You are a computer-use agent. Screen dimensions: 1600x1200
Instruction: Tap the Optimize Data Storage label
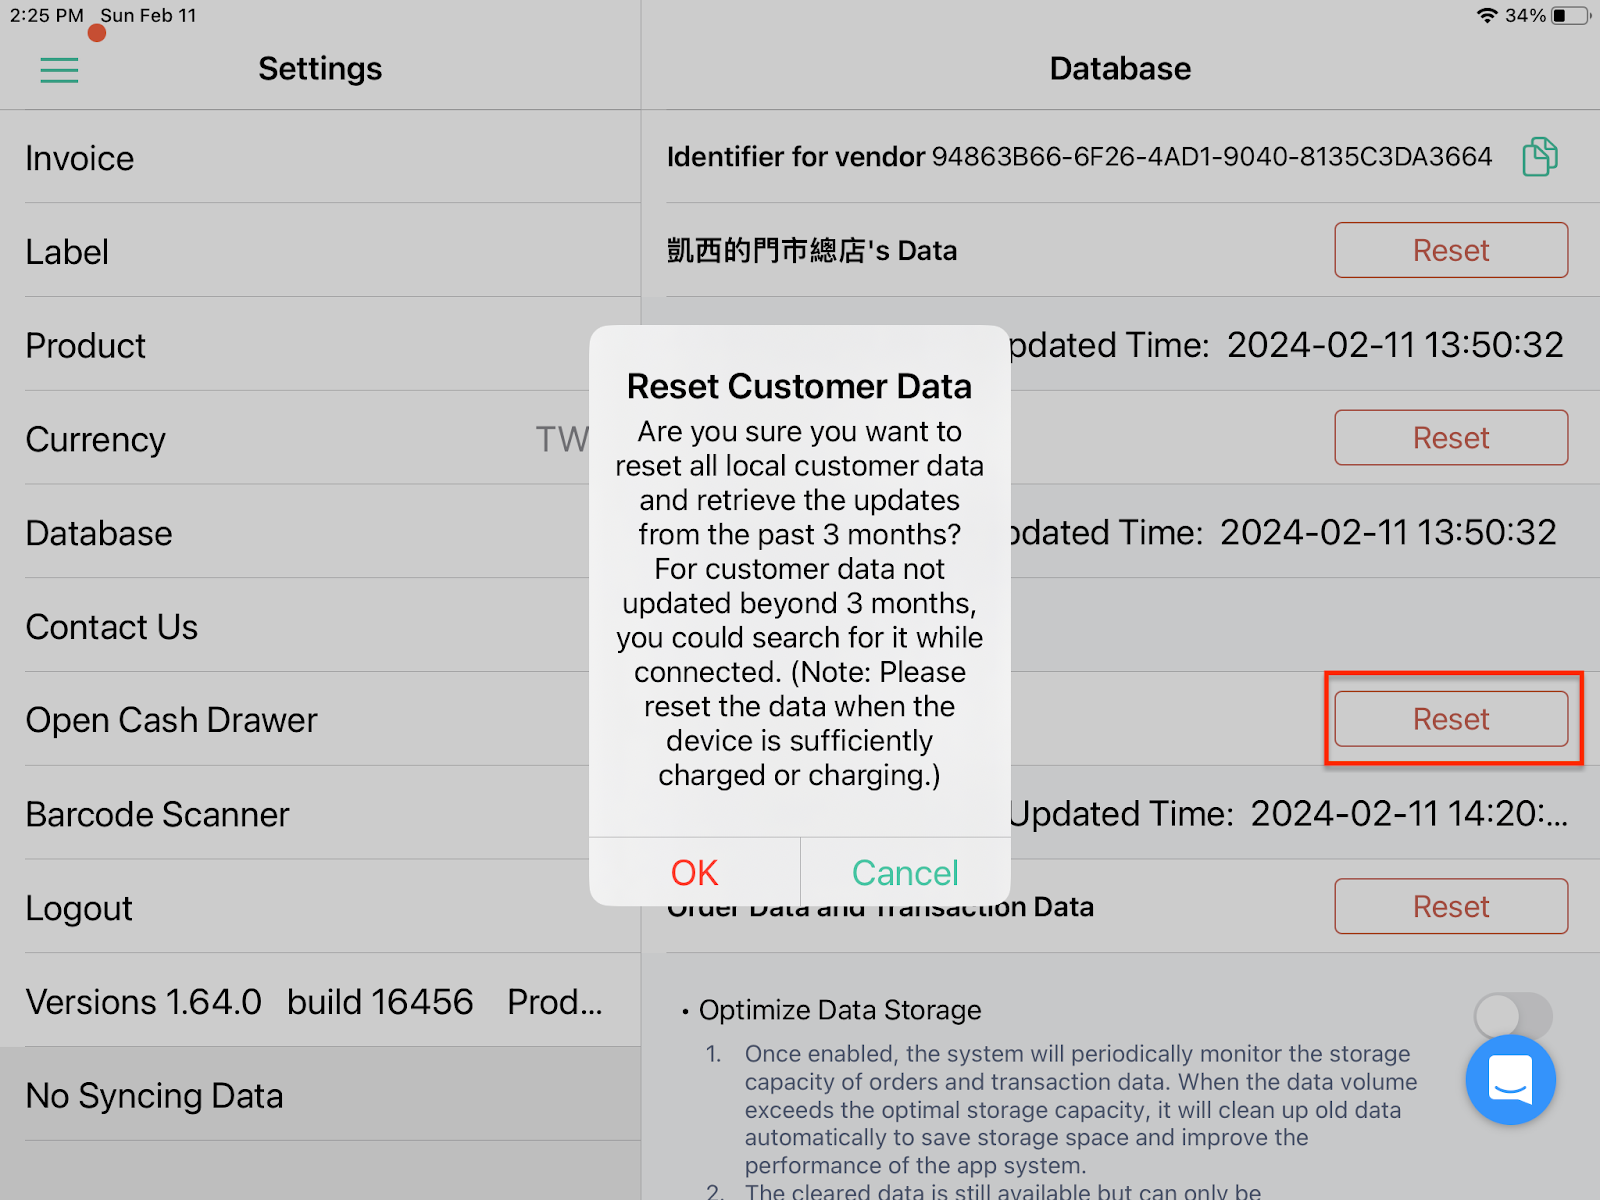point(840,1010)
